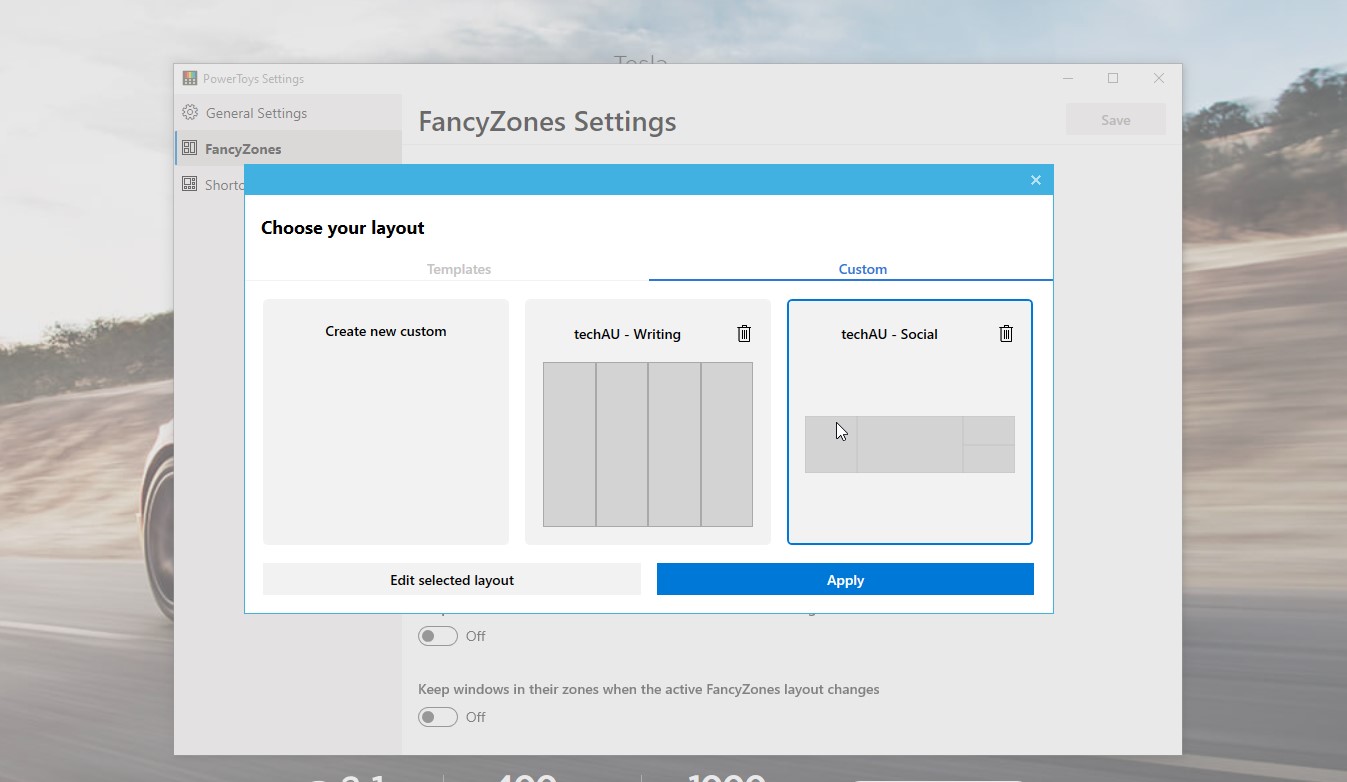Viewport: 1347px width, 782px height.
Task: Click the PowerToys logo in the title bar
Action: point(188,77)
